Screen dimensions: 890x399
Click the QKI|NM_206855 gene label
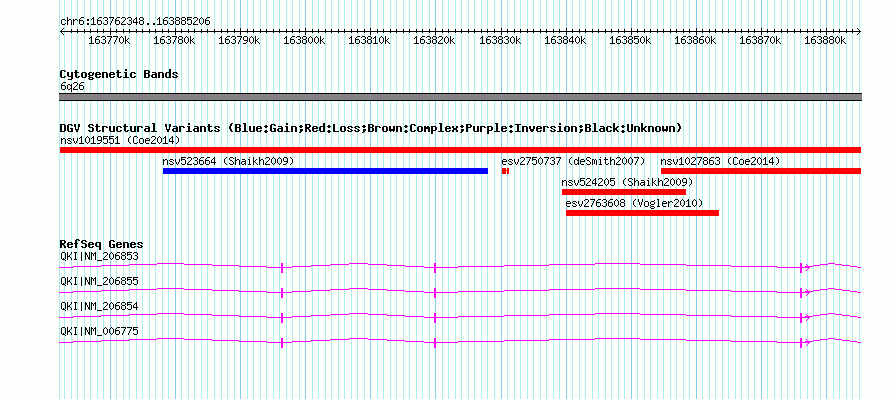pyautogui.click(x=99, y=281)
